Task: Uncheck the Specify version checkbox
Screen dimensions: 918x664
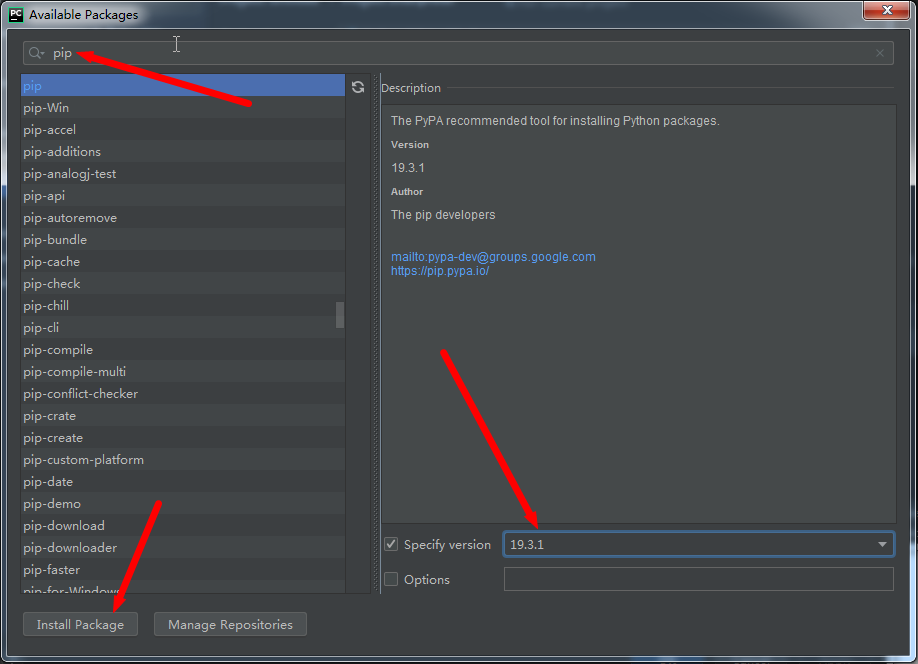Action: (x=391, y=544)
